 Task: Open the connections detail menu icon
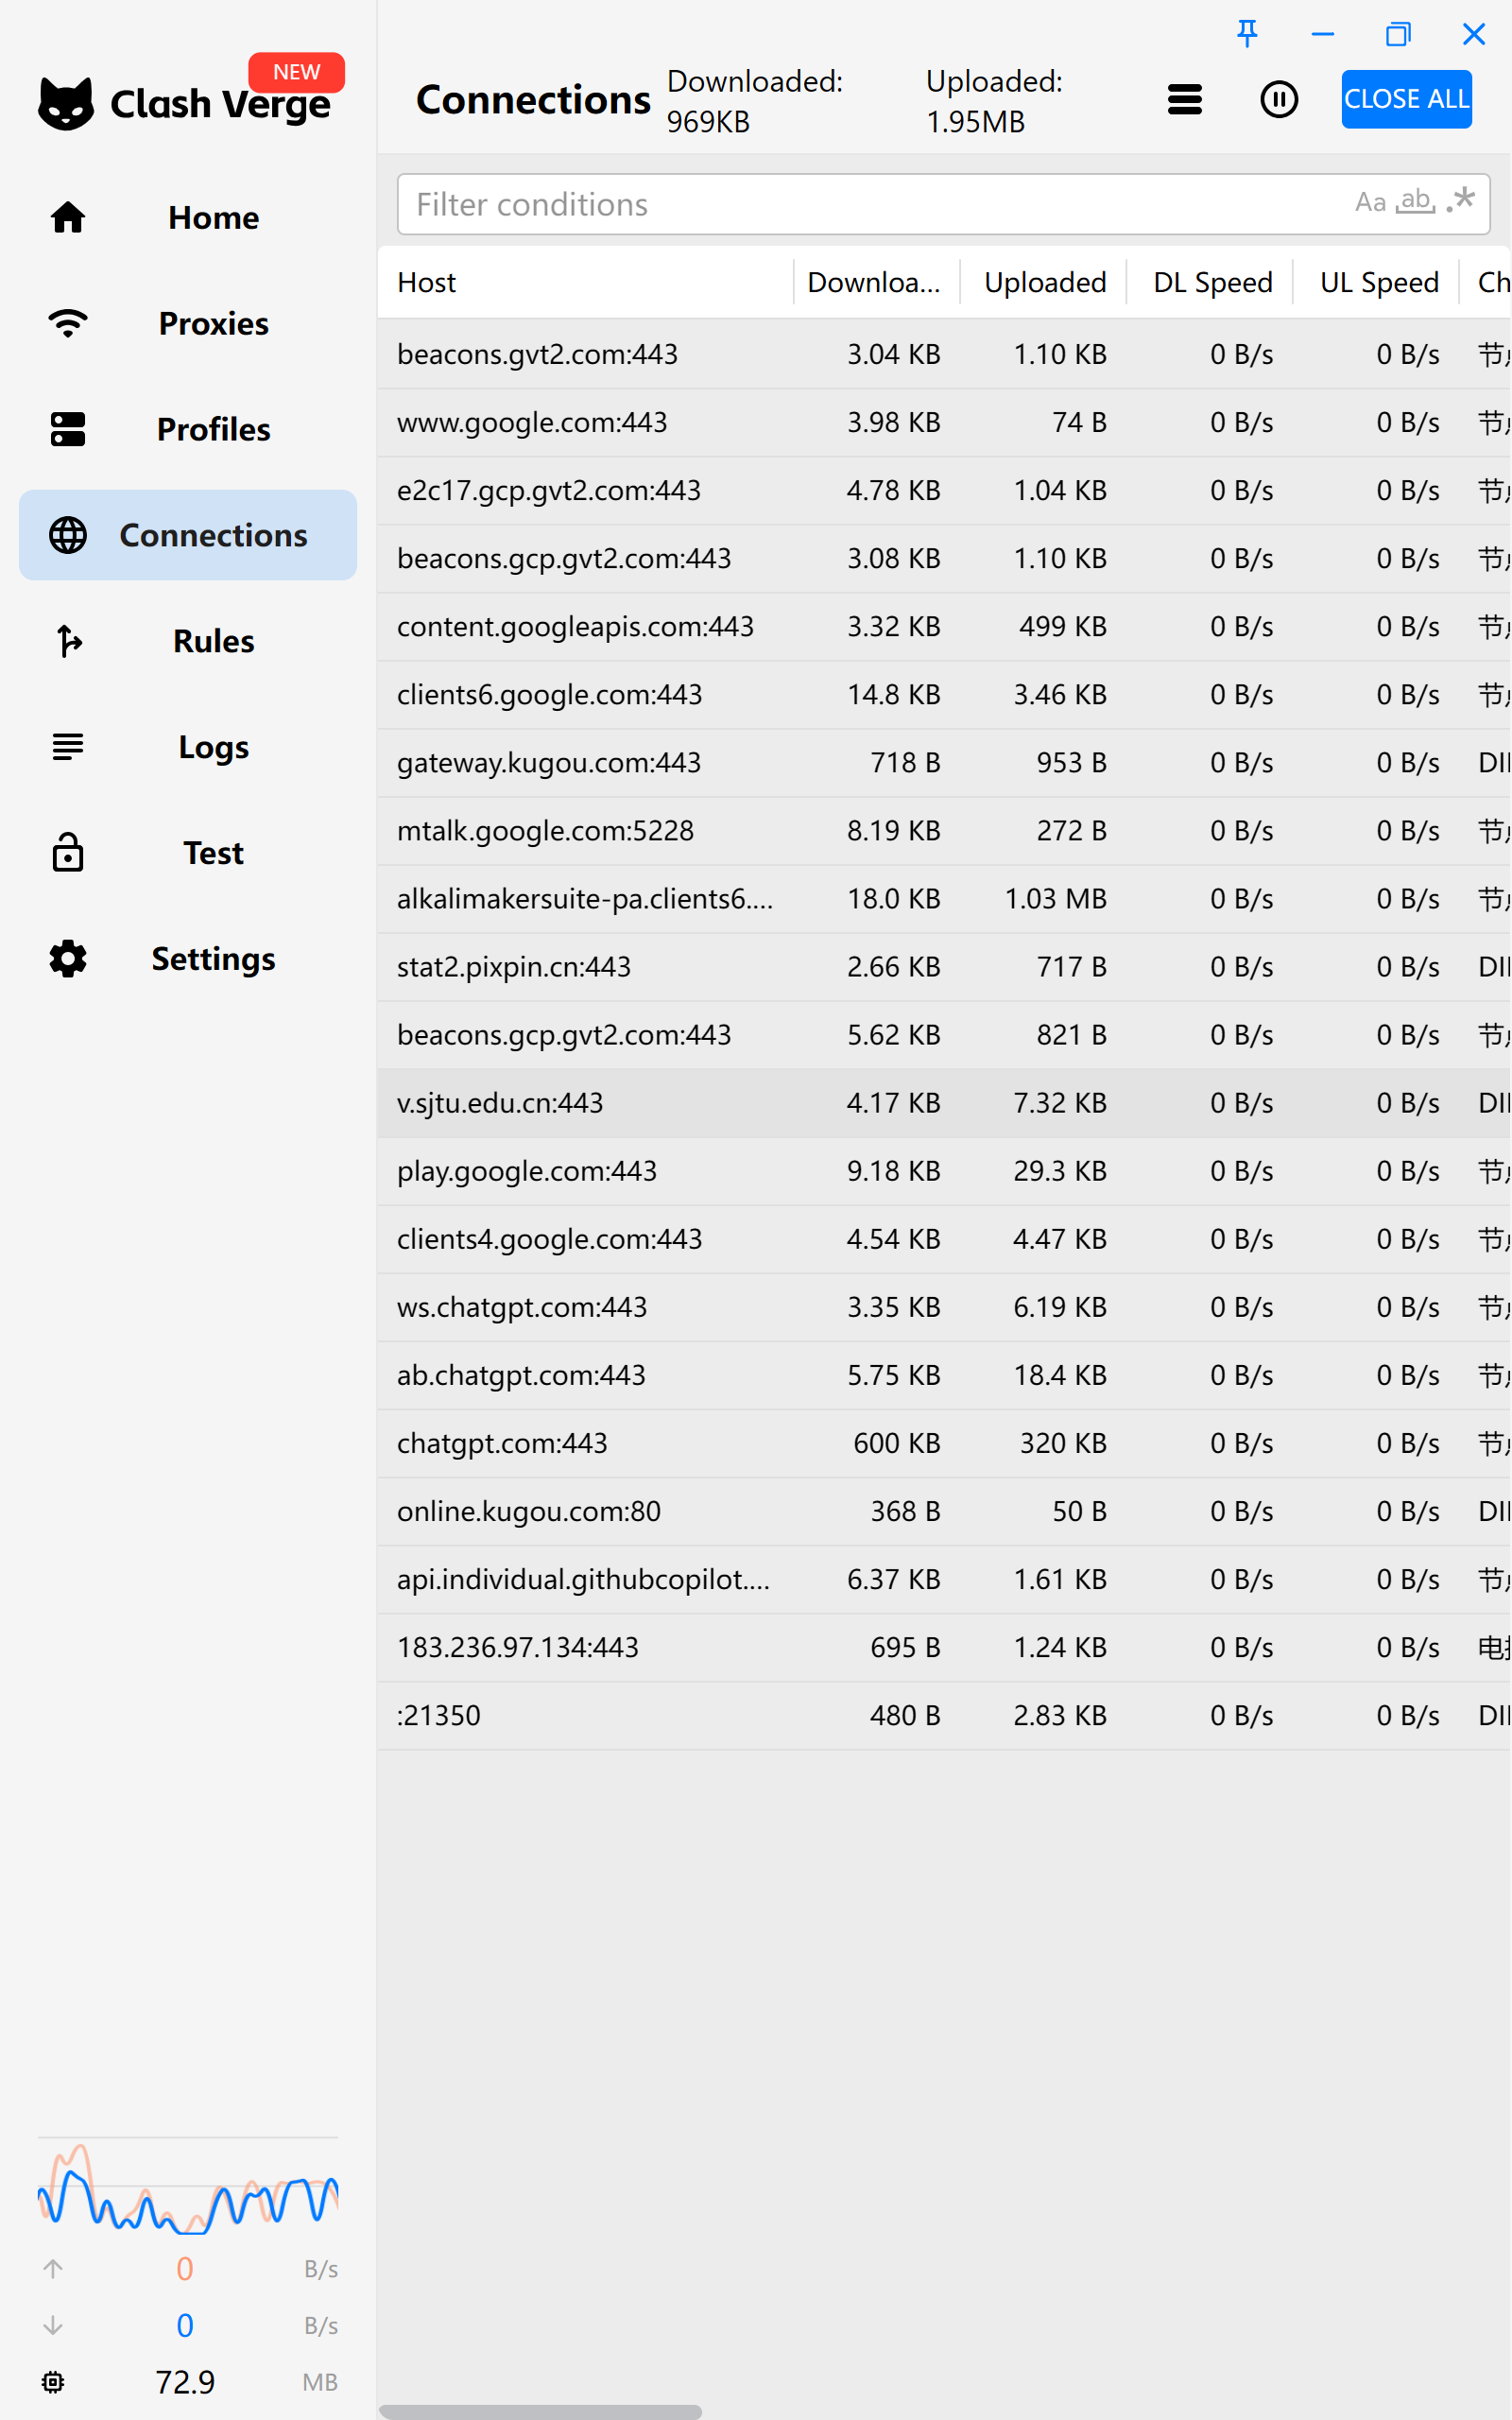click(1184, 99)
